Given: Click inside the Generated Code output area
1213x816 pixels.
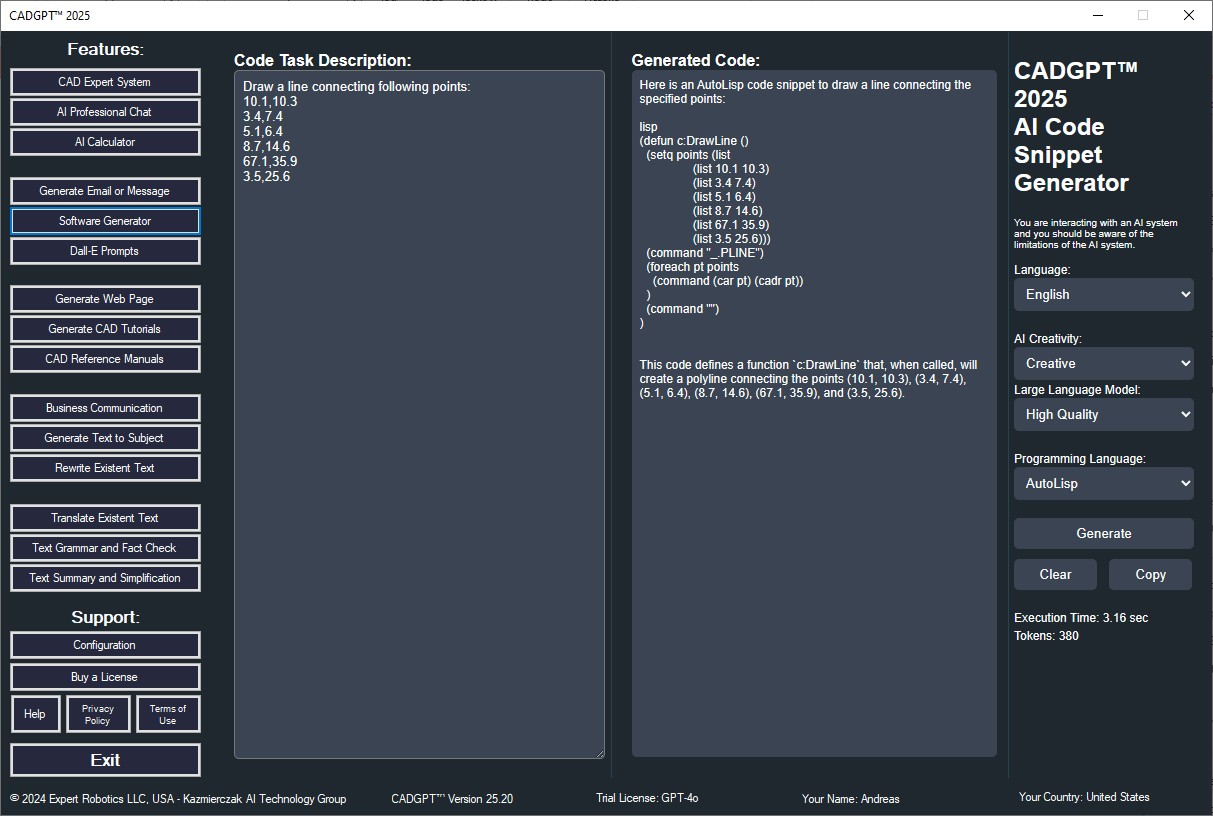Looking at the screenshot, I should coord(814,414).
